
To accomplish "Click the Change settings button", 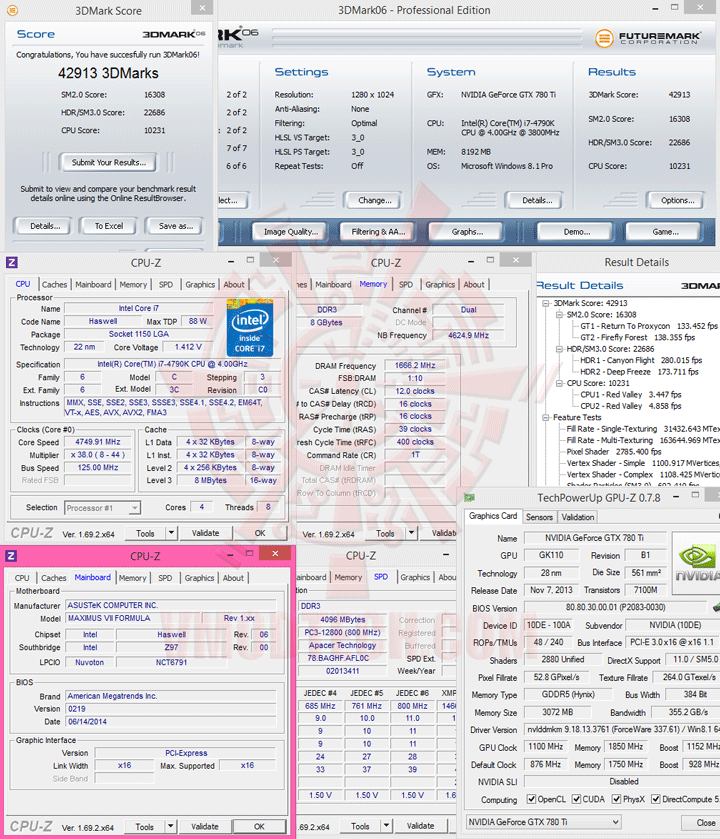I will (374, 200).
